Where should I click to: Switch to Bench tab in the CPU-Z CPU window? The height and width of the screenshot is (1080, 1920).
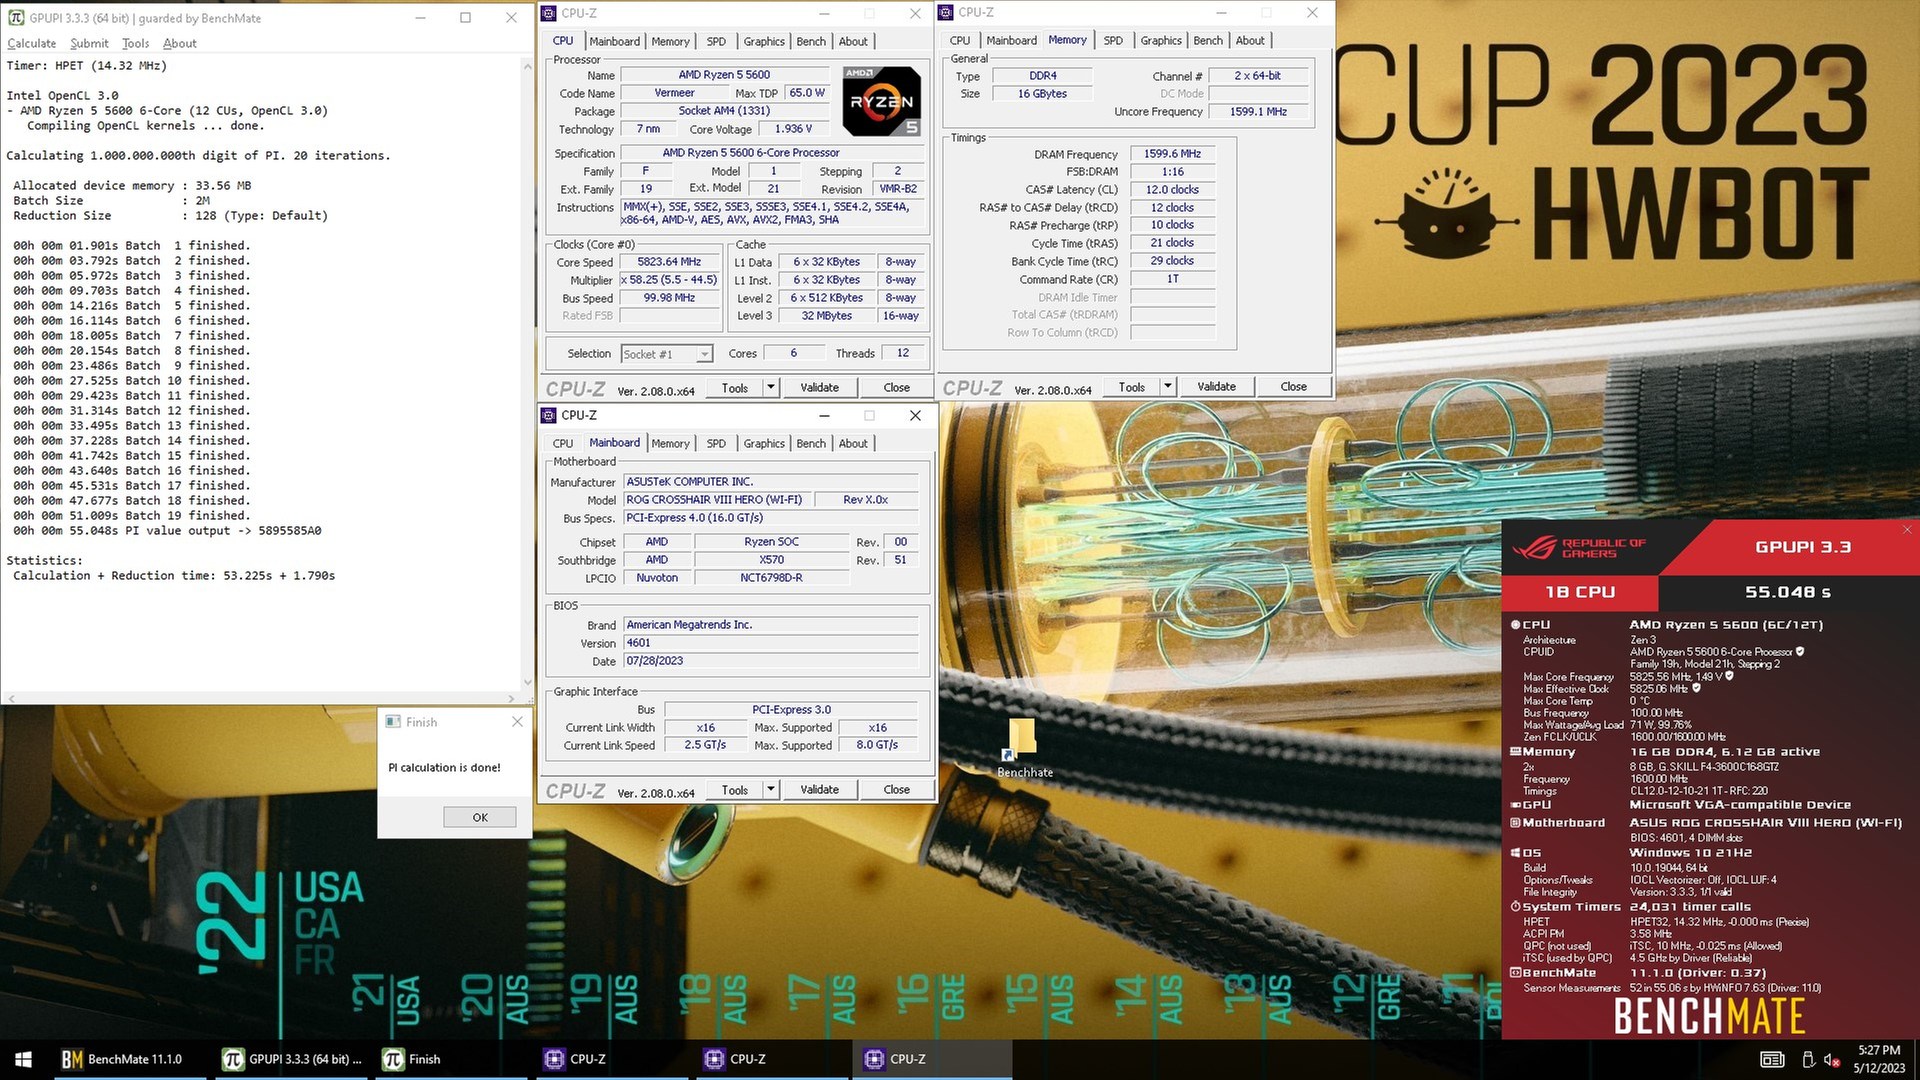[811, 41]
